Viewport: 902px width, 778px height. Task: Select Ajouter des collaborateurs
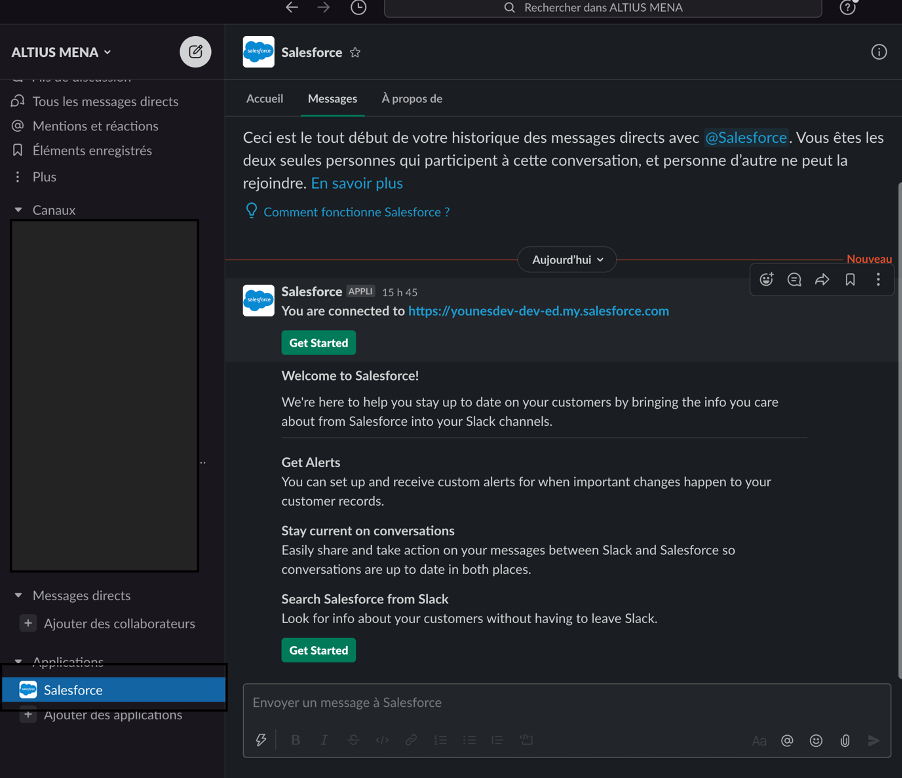click(119, 623)
